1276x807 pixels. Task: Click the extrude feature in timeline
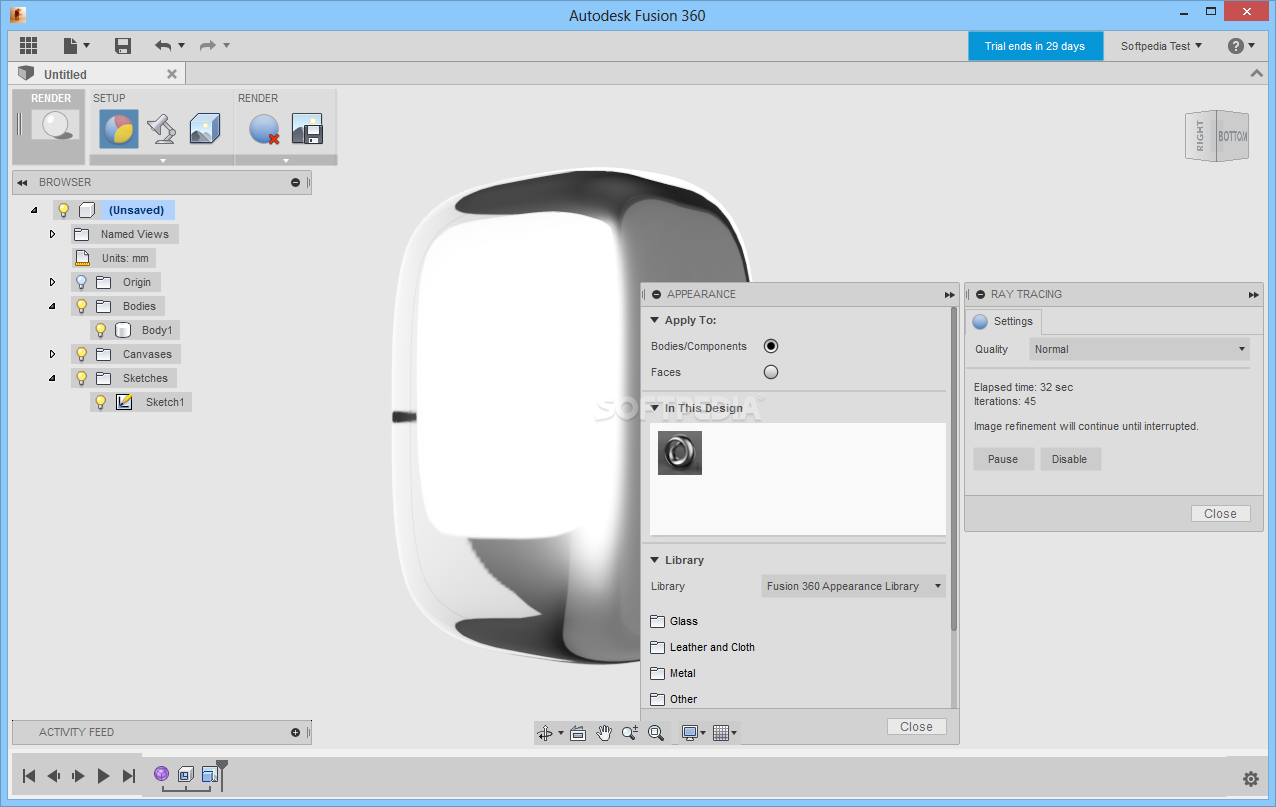[186, 774]
